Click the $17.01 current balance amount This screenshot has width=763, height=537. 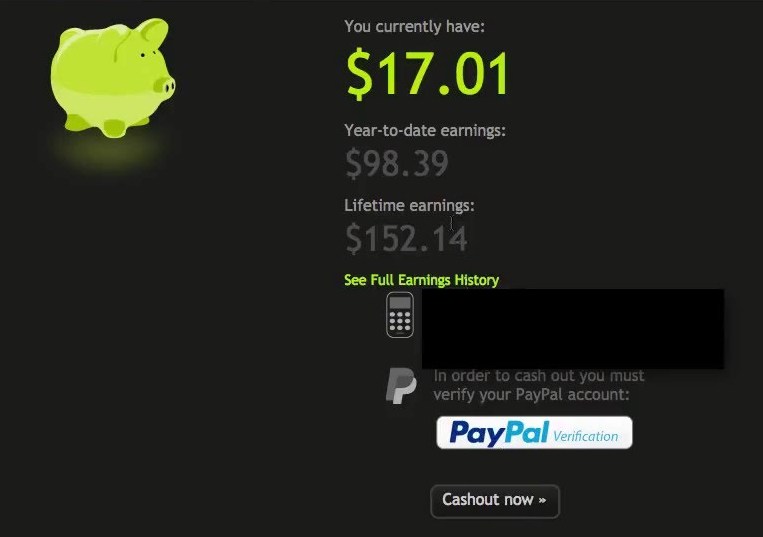(x=427, y=73)
